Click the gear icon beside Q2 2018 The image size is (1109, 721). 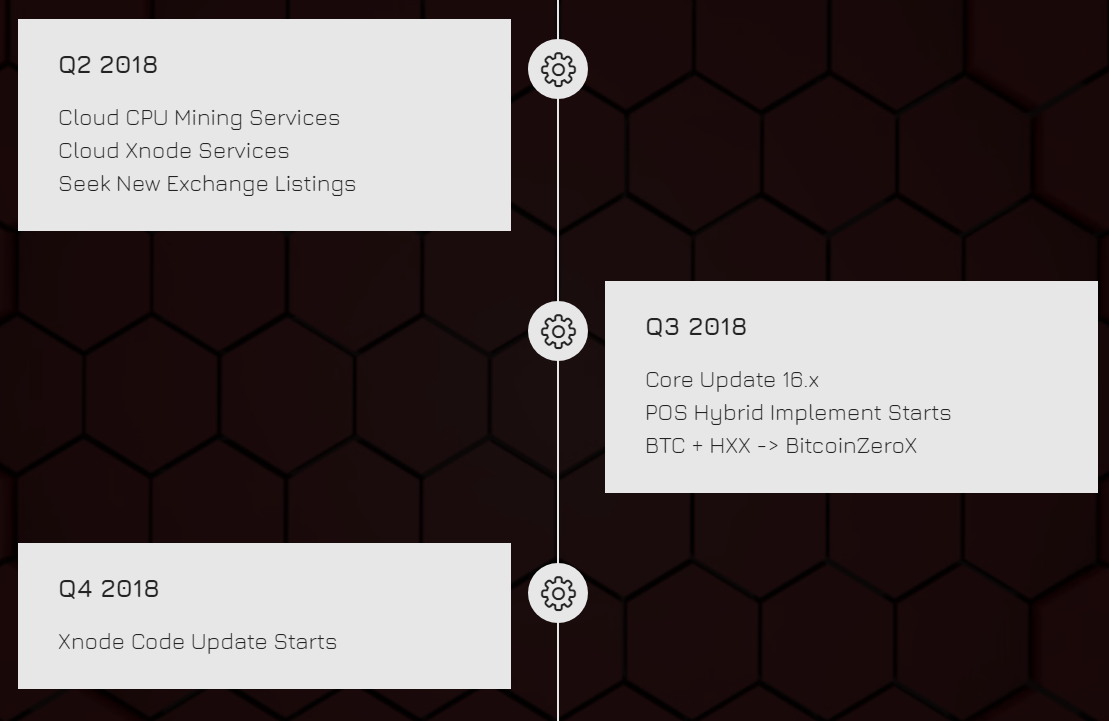point(558,69)
